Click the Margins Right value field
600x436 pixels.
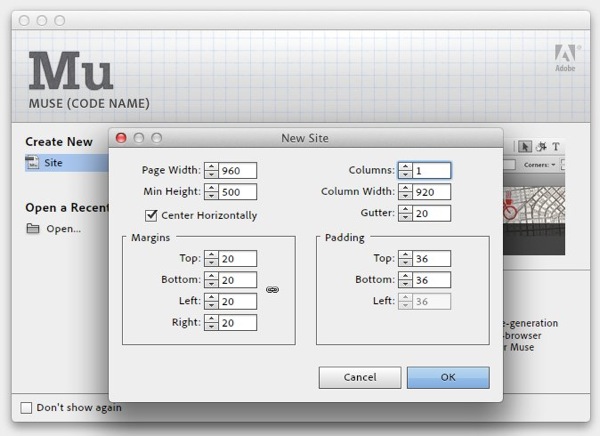point(238,323)
